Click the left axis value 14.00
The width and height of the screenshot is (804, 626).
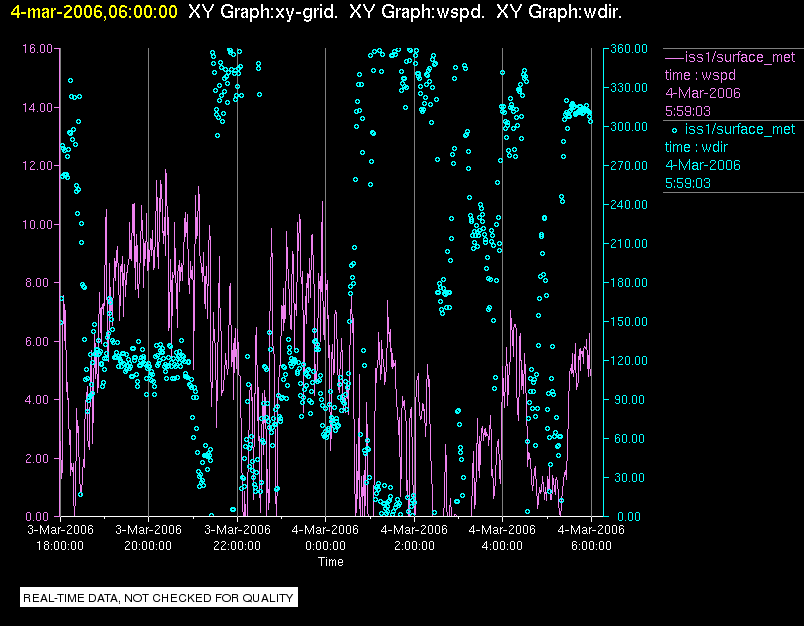[37, 108]
